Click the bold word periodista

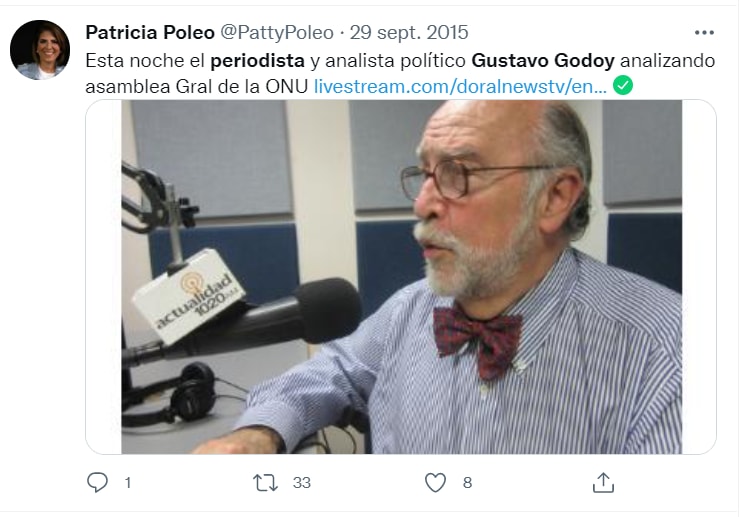pyautogui.click(x=258, y=60)
